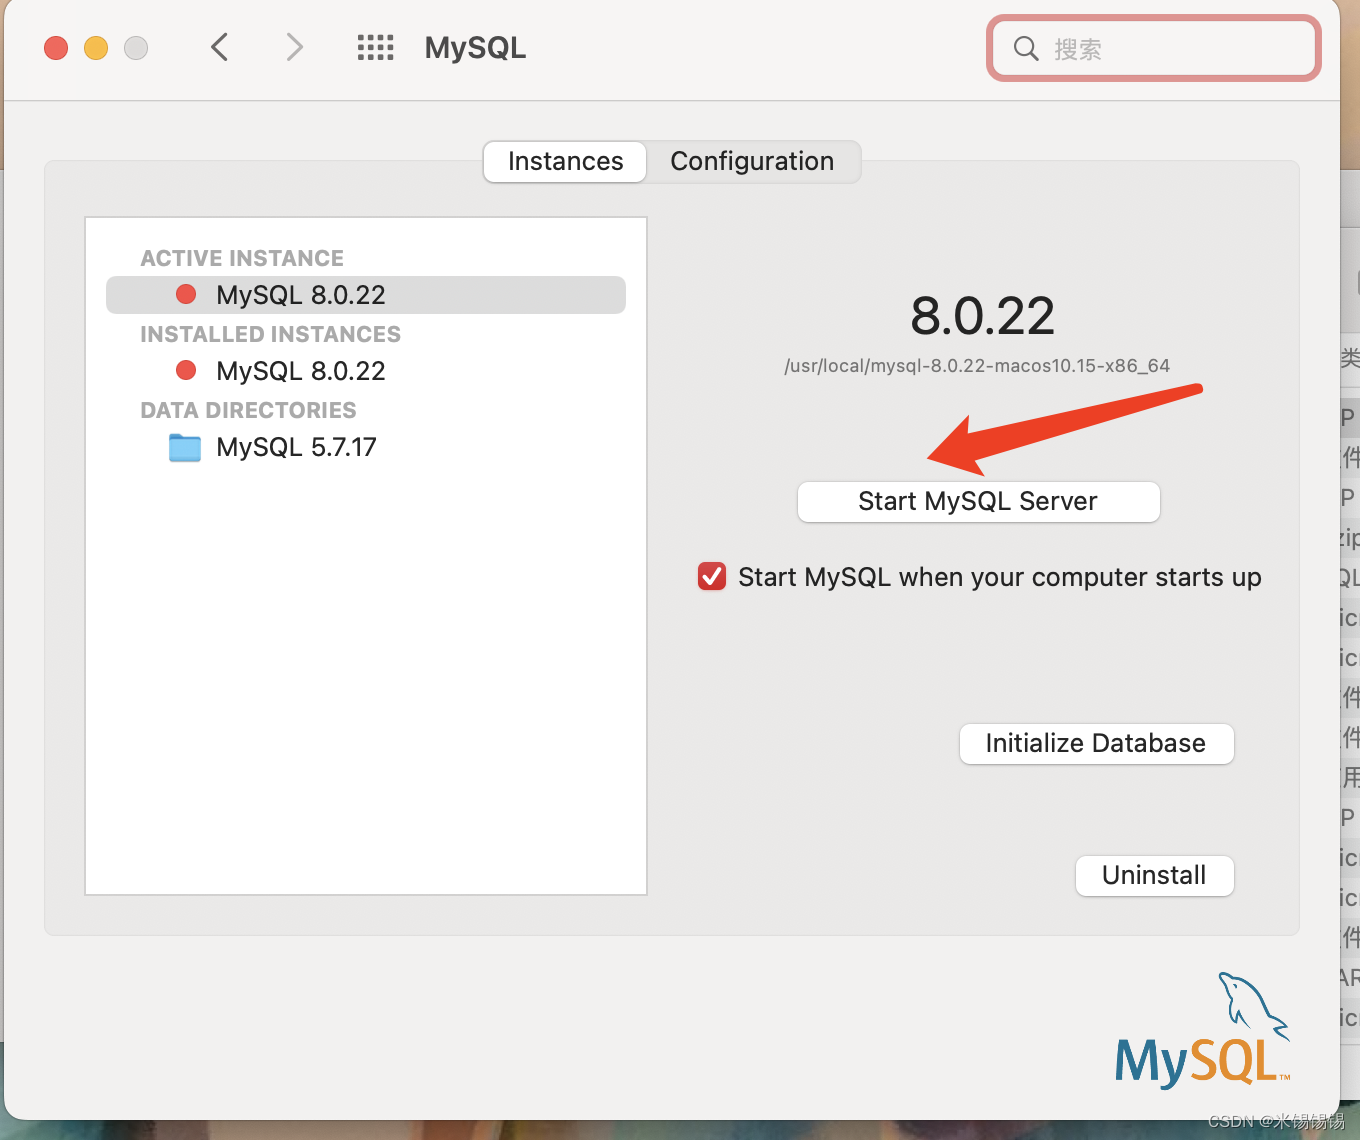Click the red status dot beside ACTIVE INSTANCE MySQL 8.0.22

pos(186,294)
